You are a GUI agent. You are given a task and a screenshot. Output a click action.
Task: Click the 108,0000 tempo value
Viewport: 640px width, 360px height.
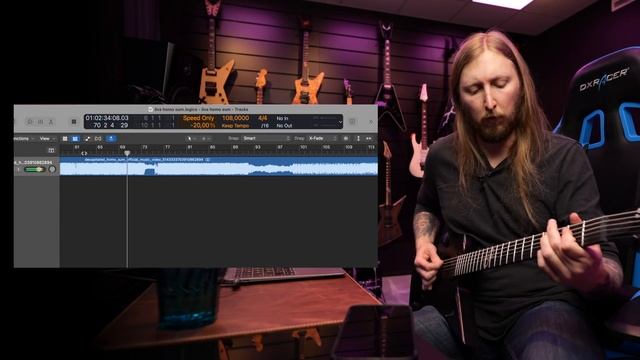(x=236, y=118)
